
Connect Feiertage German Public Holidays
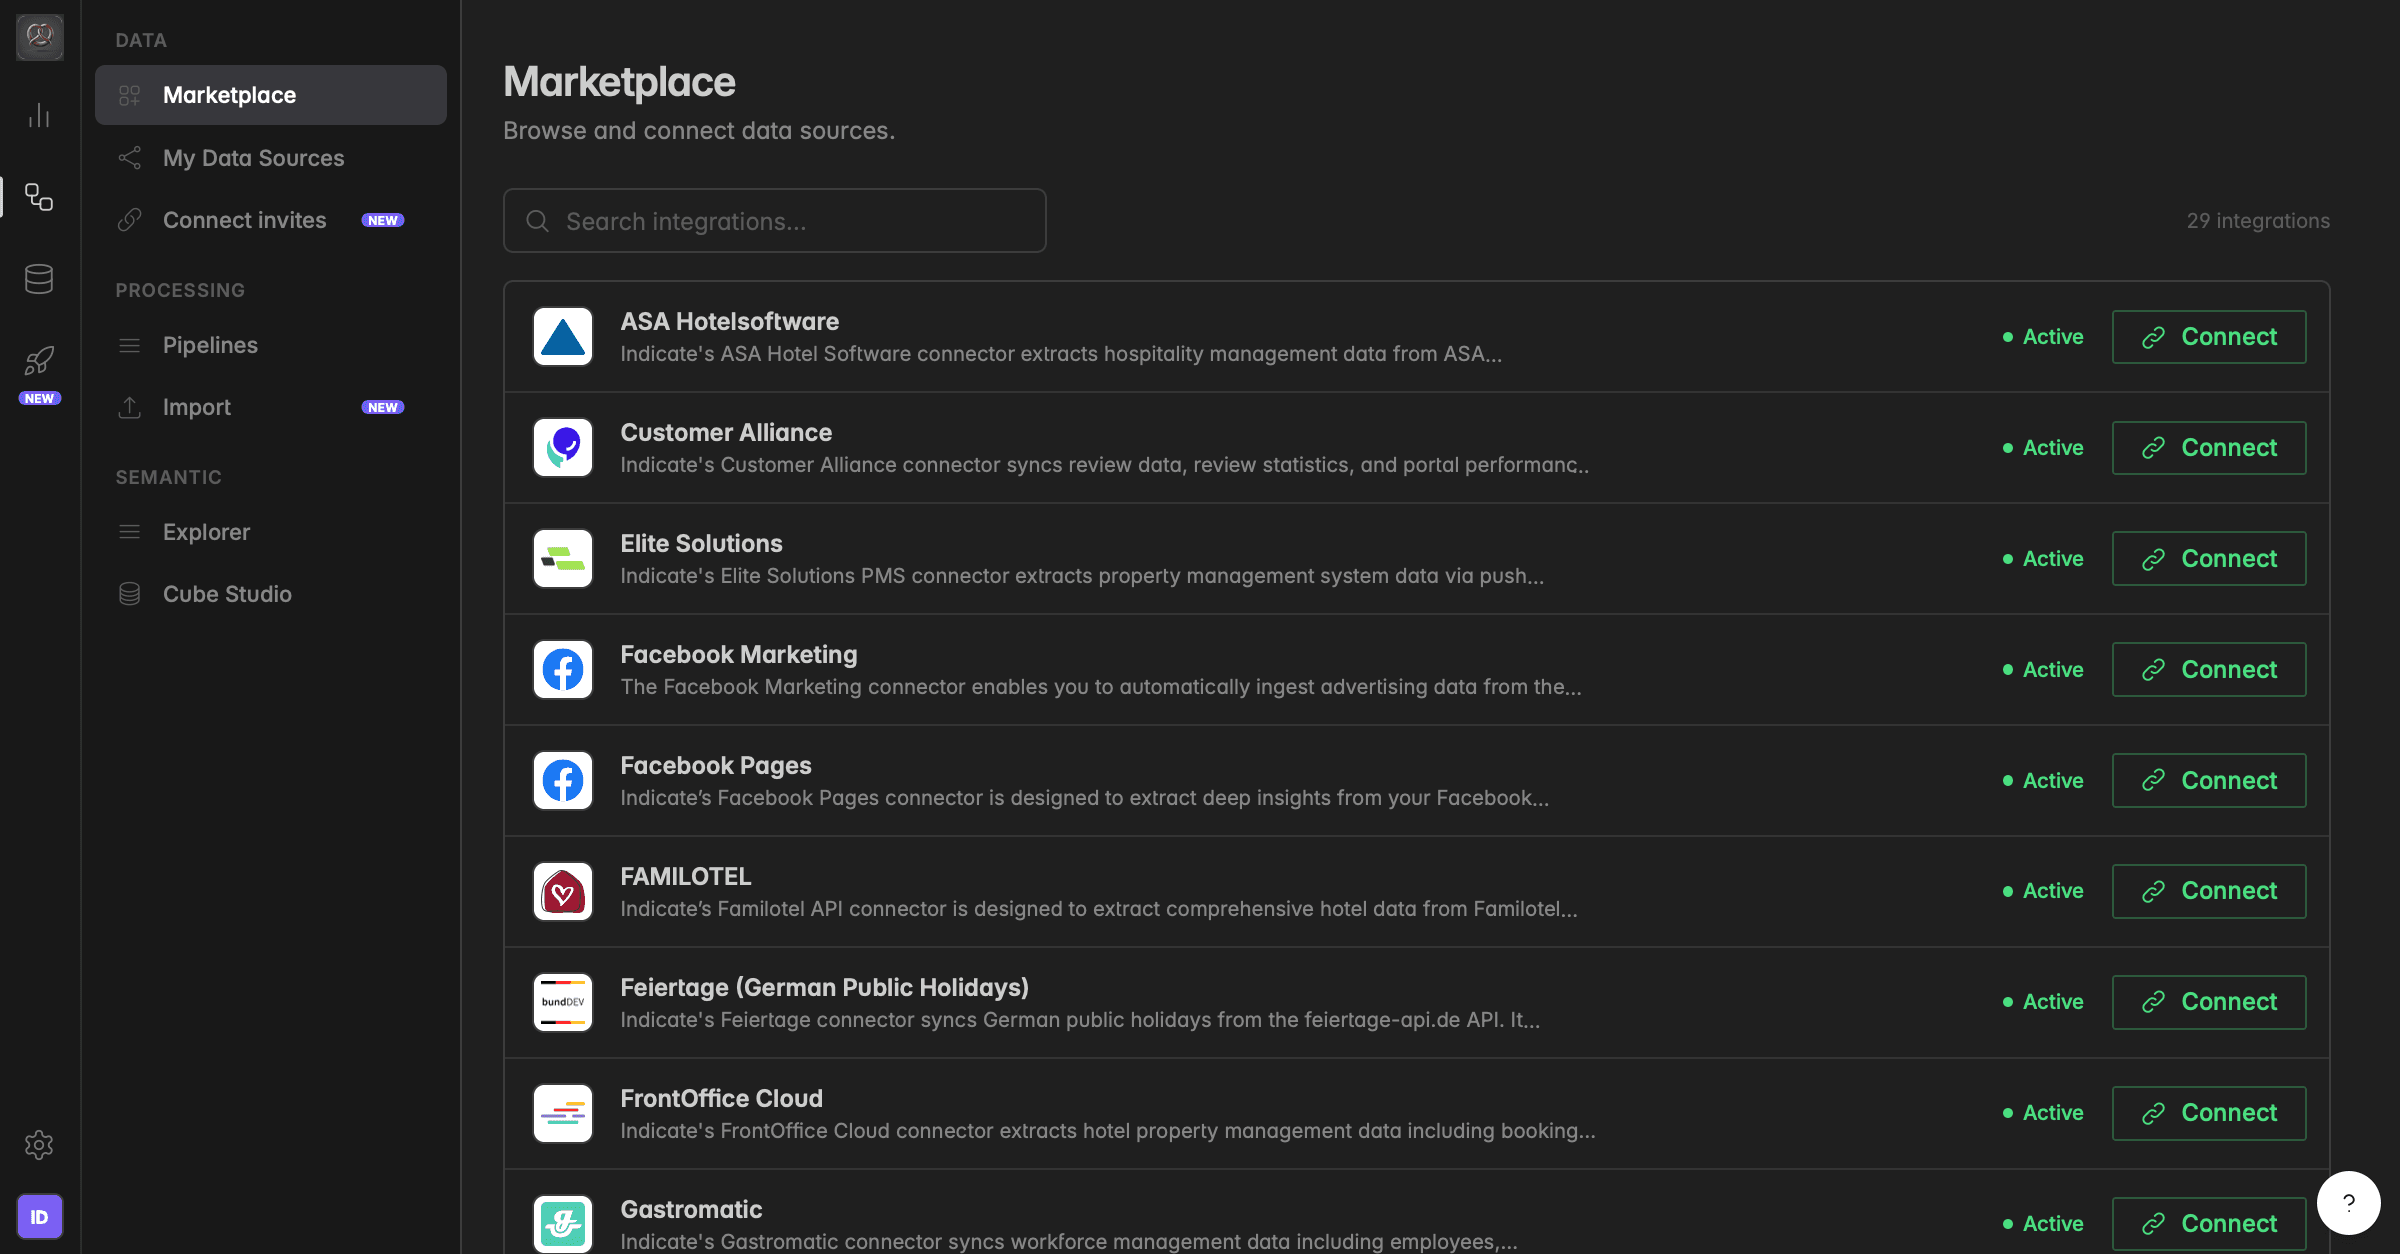(x=2209, y=1002)
